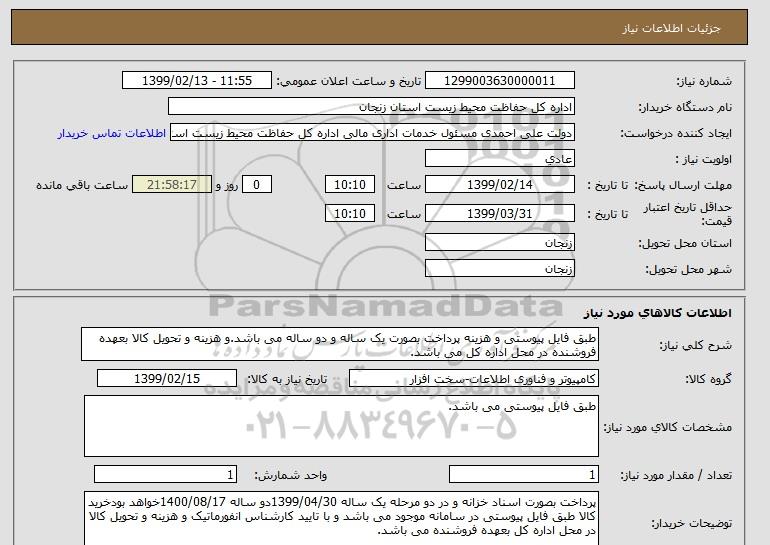Click the delivery city field زنجان

(x=499, y=269)
